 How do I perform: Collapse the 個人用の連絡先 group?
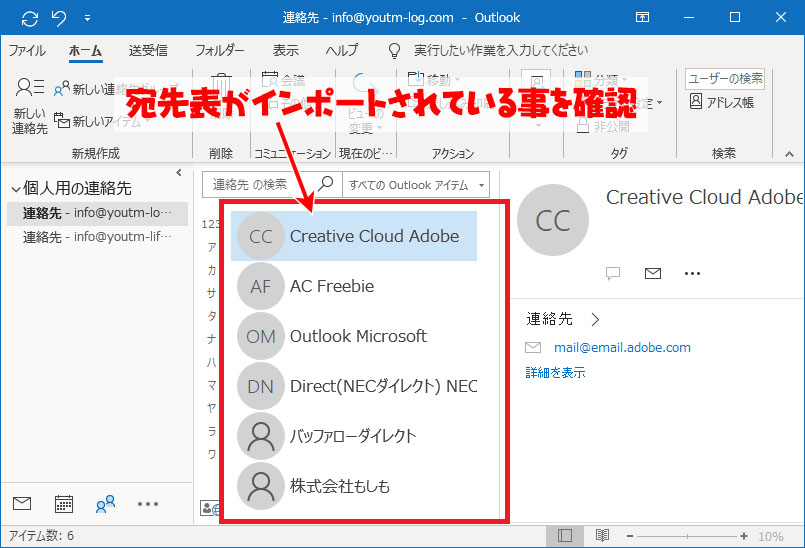(16, 189)
